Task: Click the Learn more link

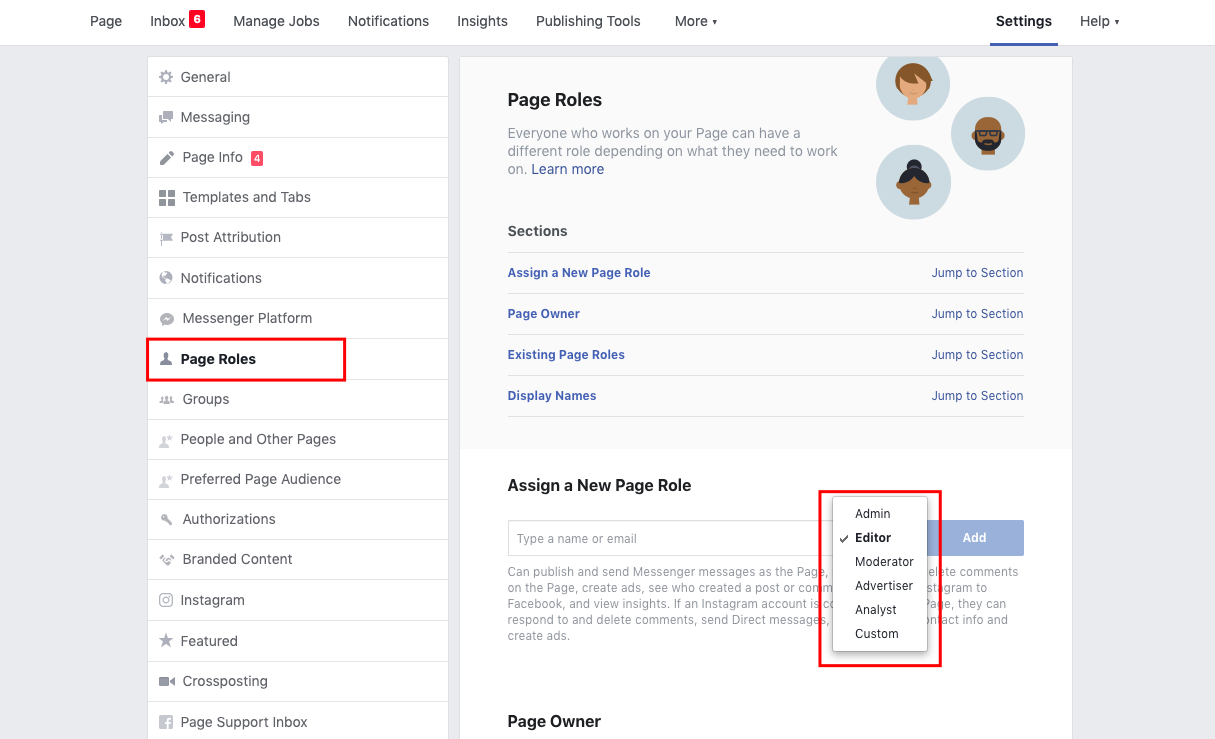Action: pos(567,169)
